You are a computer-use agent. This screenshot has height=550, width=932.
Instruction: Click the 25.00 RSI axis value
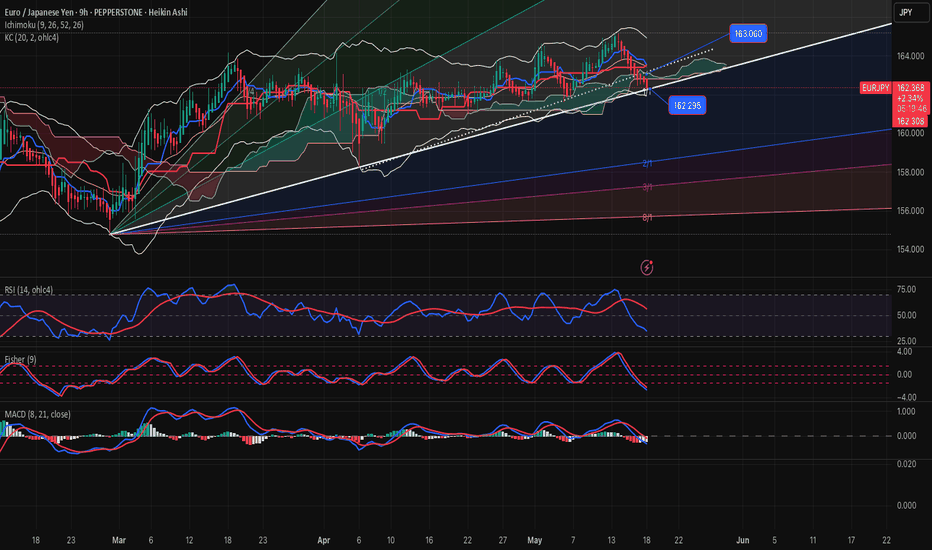point(906,341)
